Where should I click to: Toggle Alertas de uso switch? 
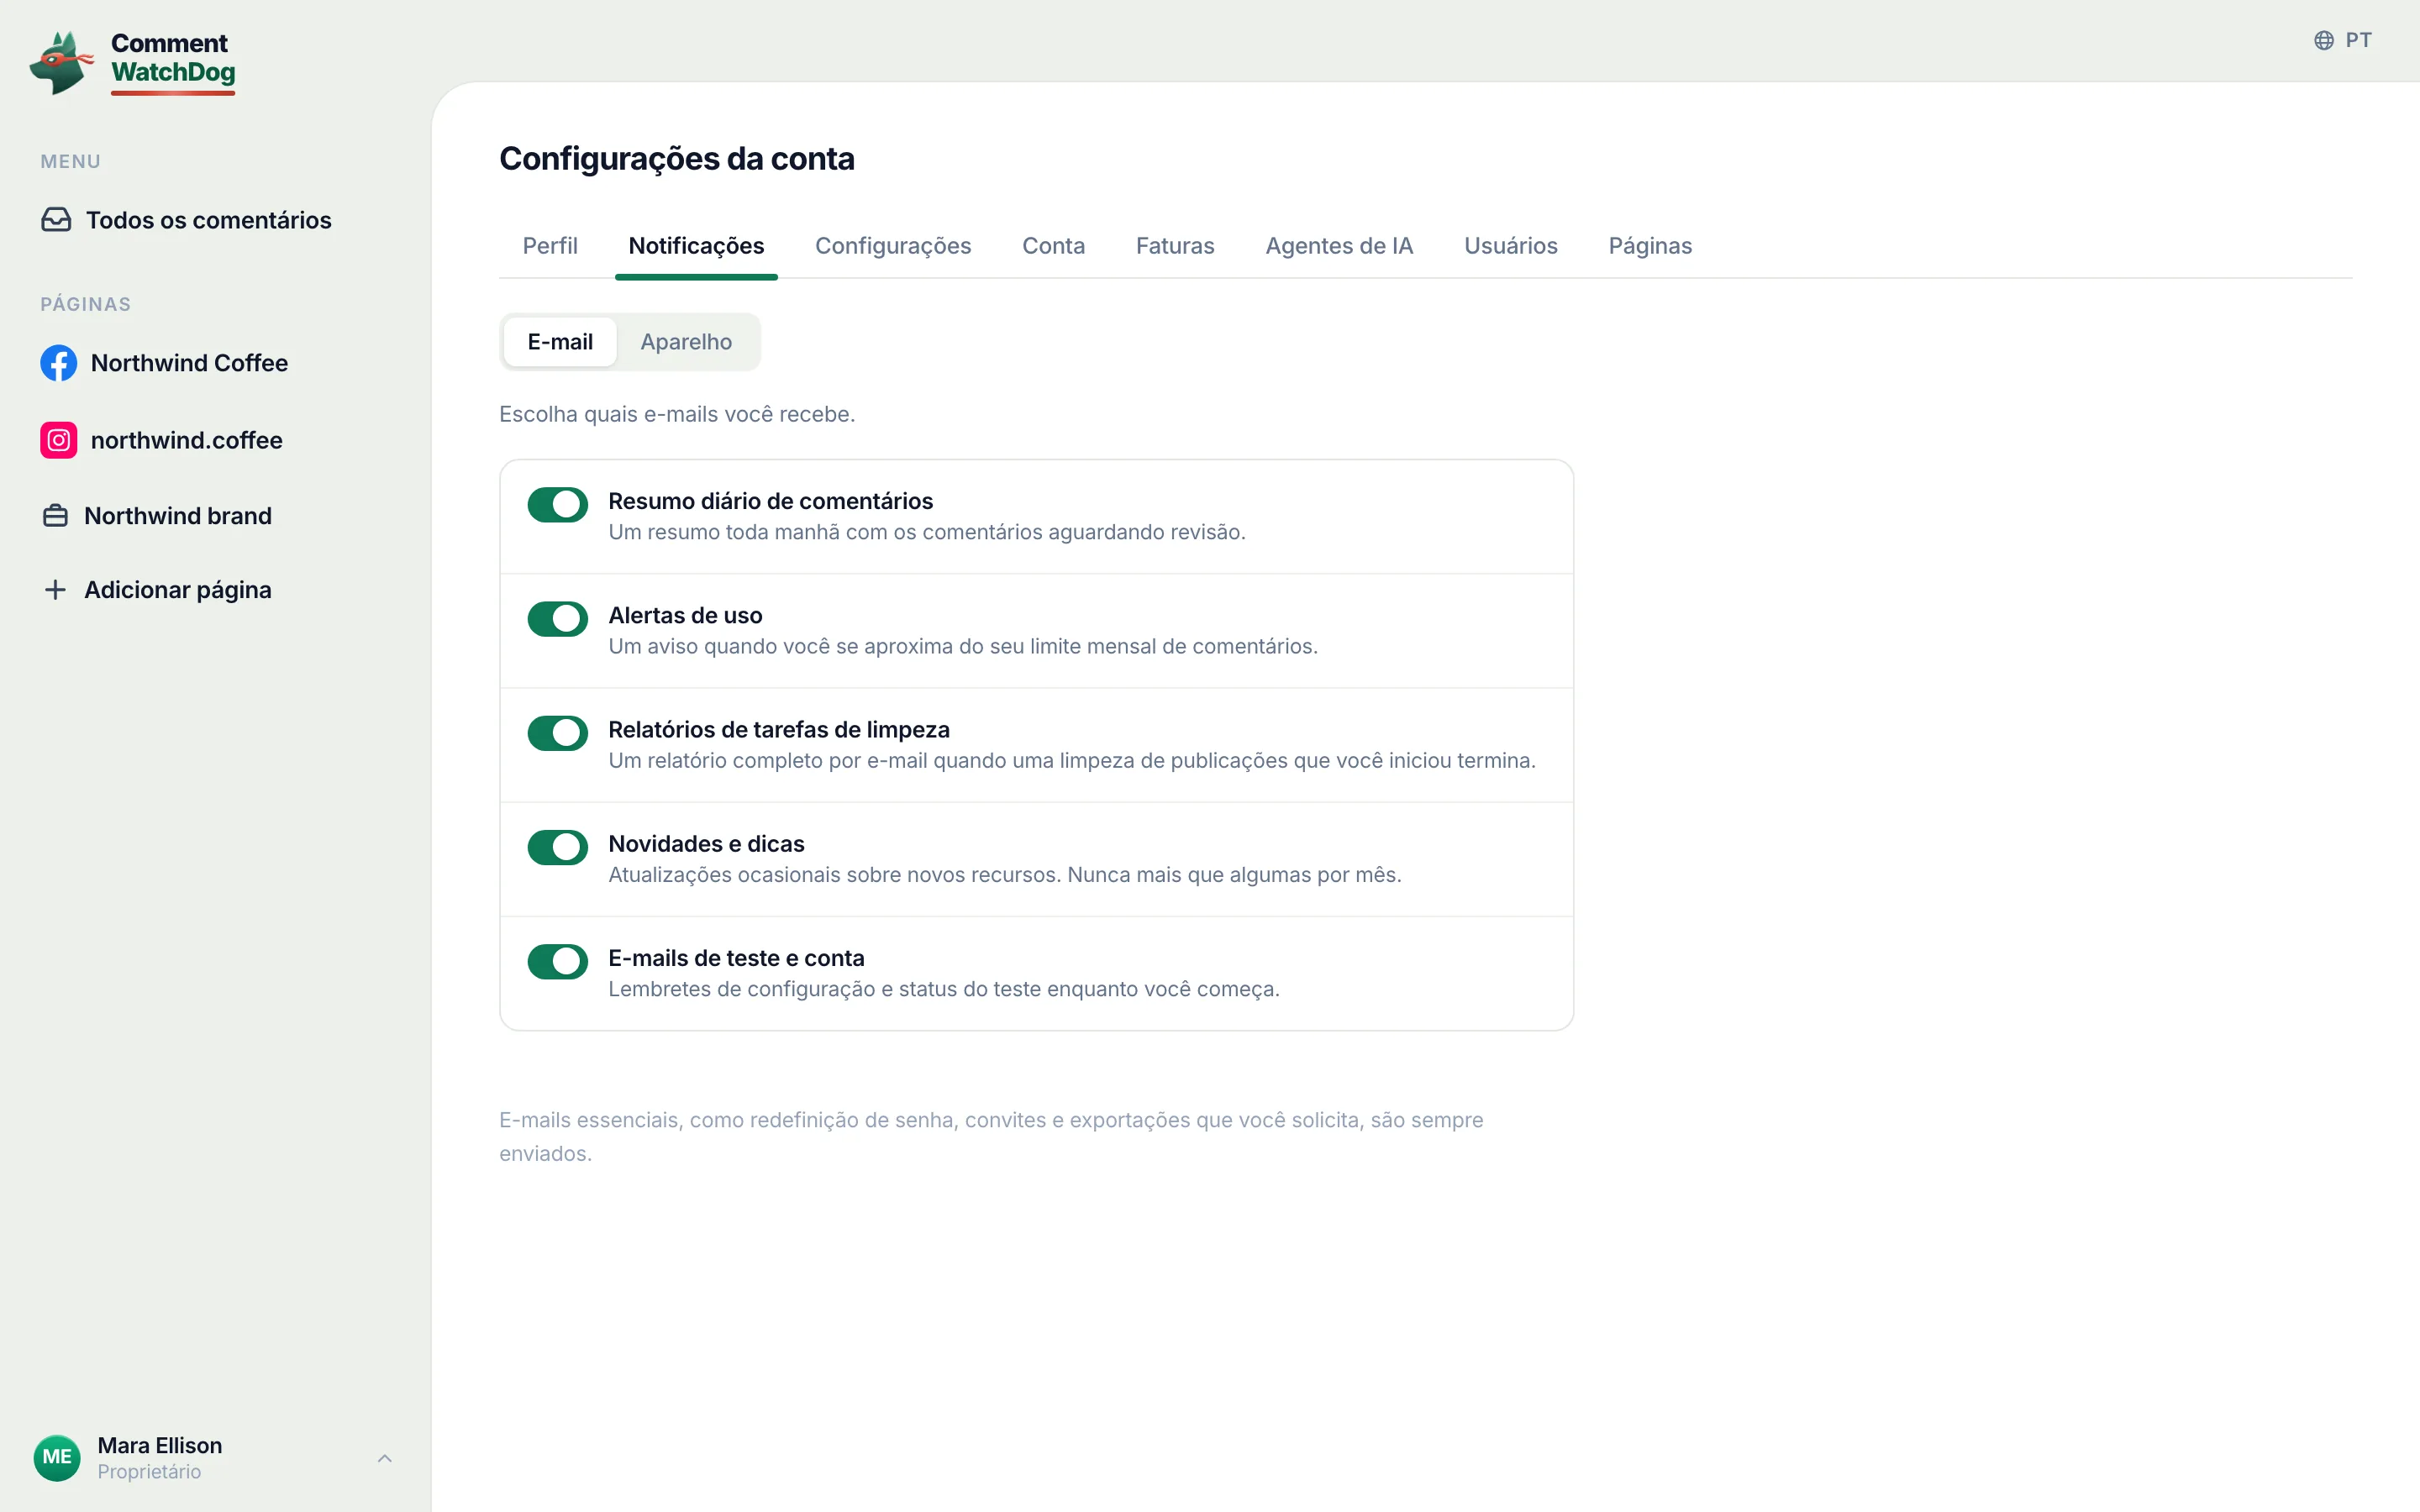[x=558, y=619]
